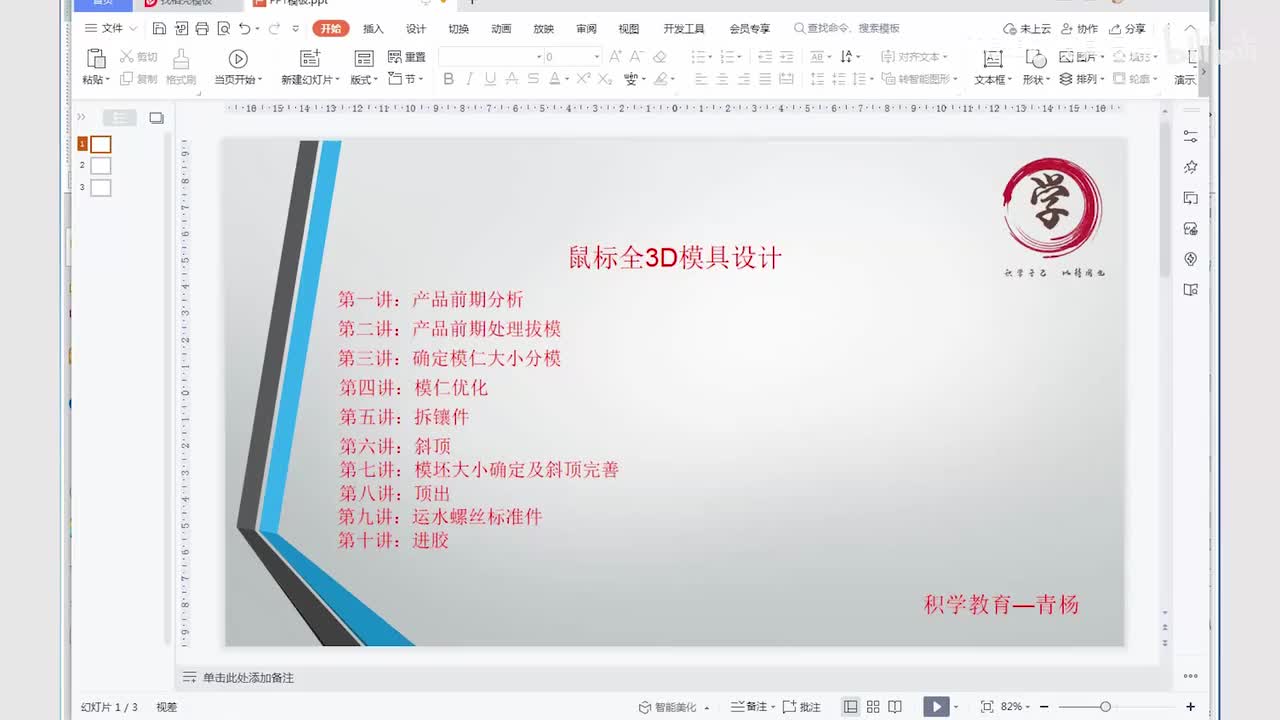Expand the Arrange (排列) dropdown
This screenshot has width=1280, height=720.
(1082, 79)
